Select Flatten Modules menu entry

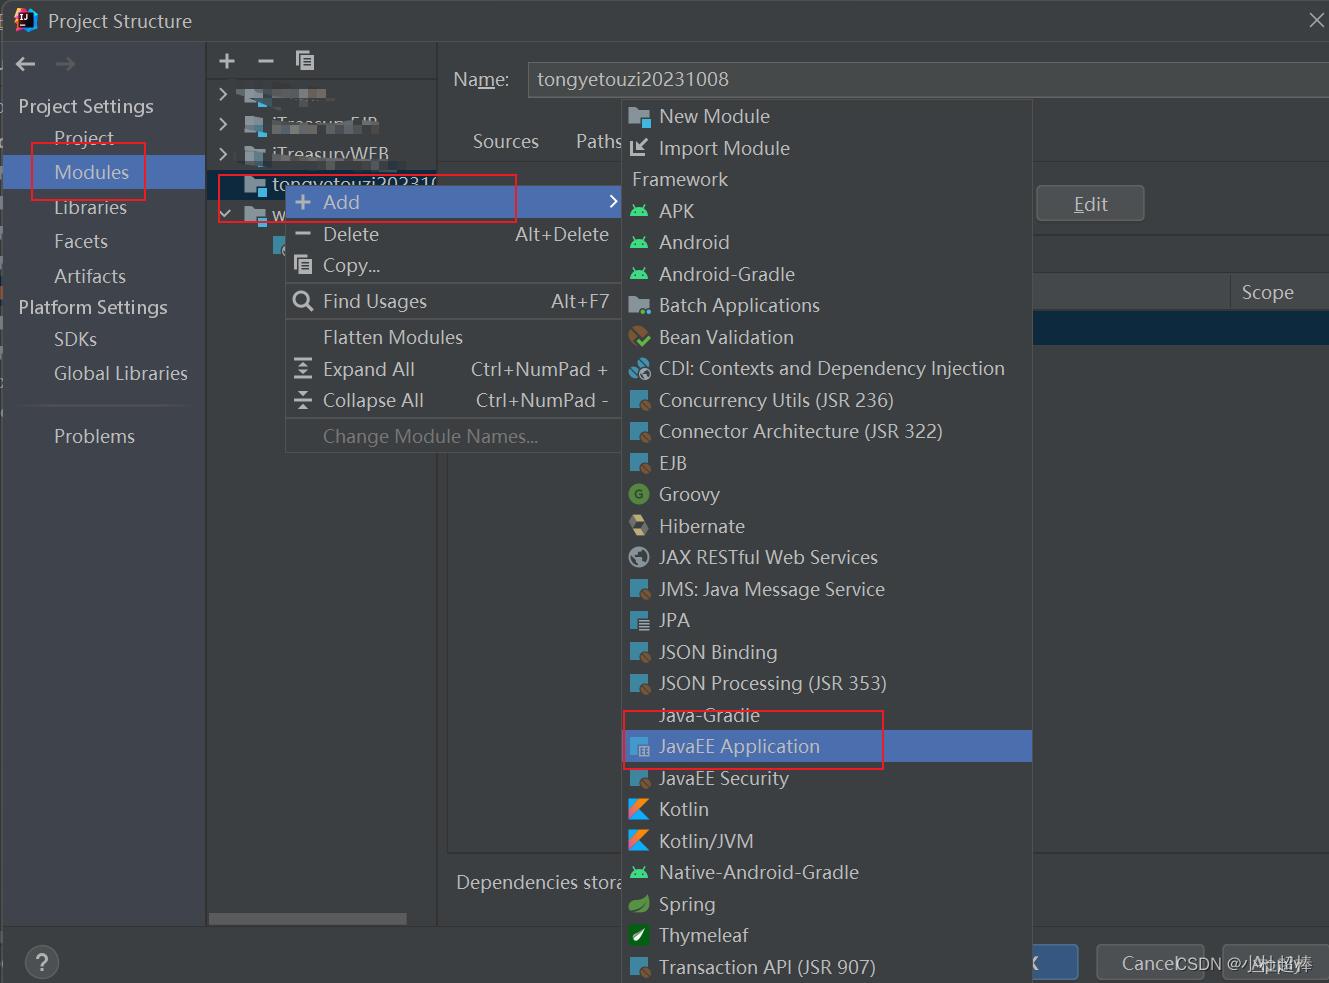[x=453, y=337]
